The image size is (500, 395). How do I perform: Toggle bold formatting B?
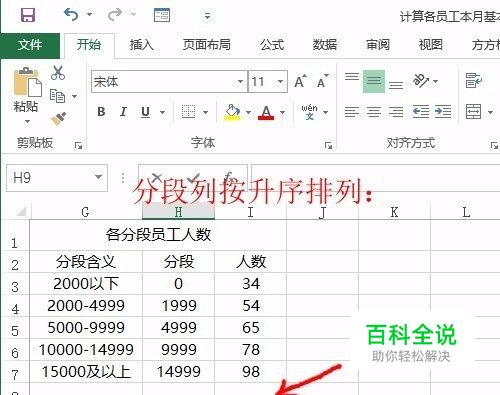[101, 112]
